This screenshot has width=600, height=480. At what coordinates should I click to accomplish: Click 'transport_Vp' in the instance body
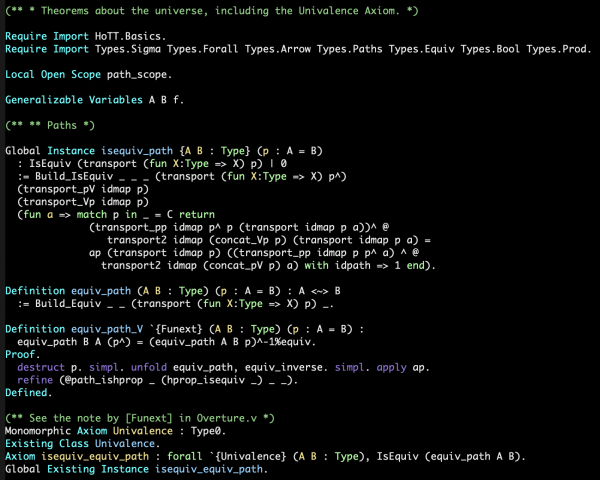[59, 202]
